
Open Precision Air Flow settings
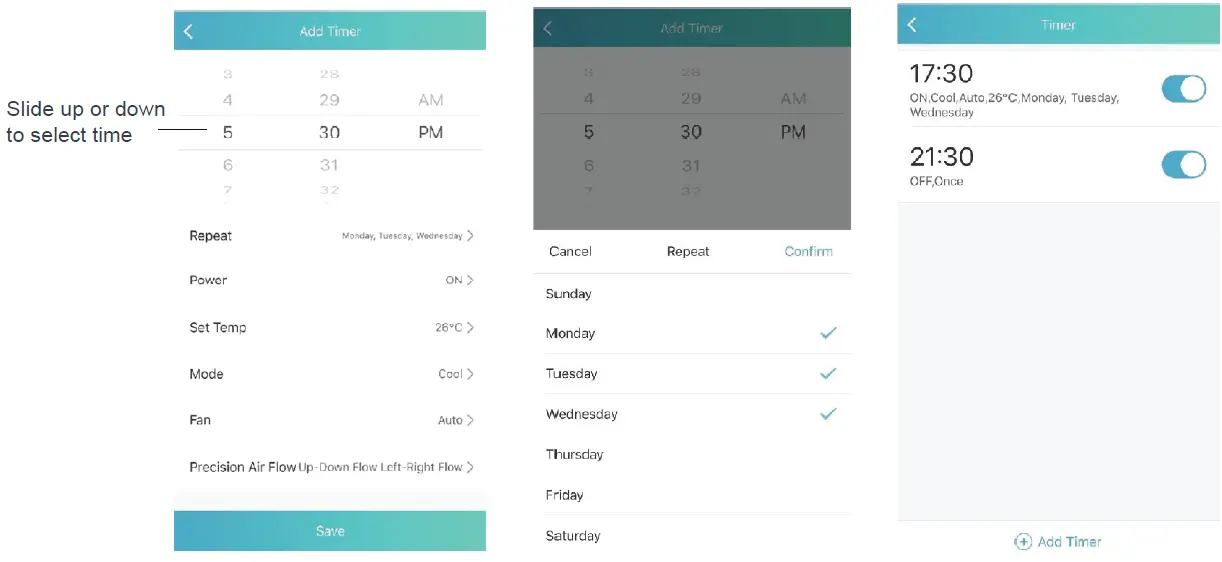330,467
